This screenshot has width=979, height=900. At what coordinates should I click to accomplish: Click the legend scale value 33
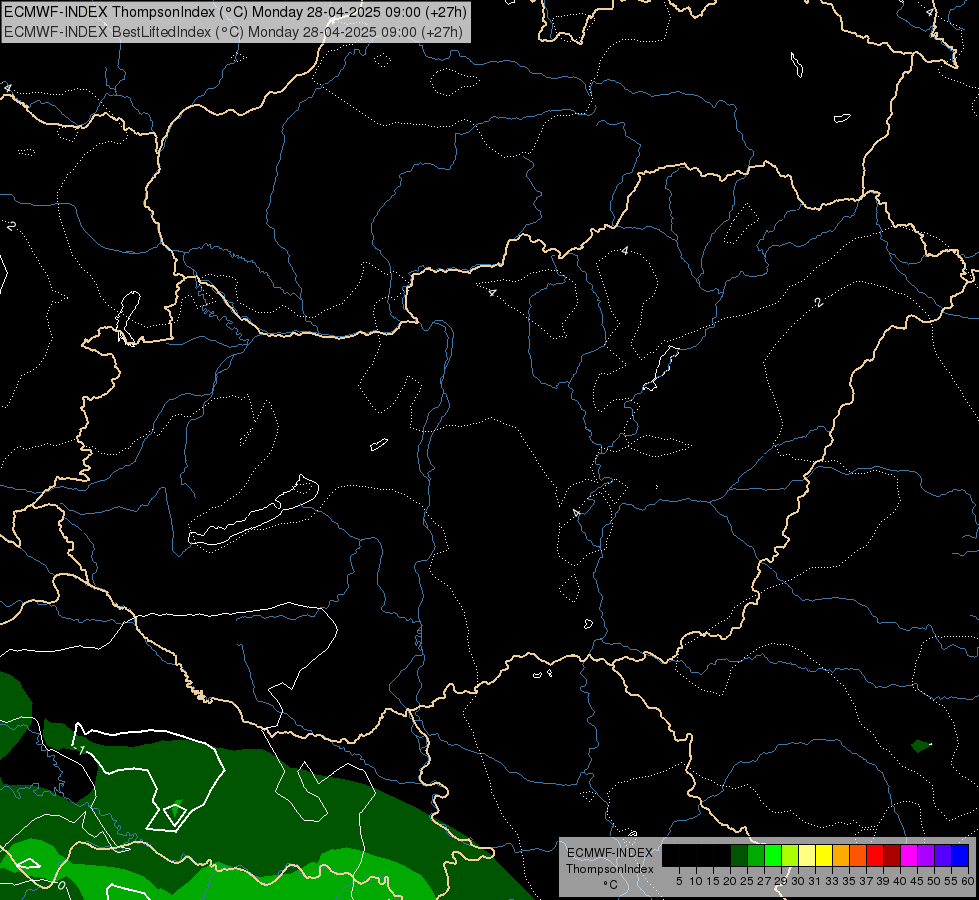(x=832, y=881)
